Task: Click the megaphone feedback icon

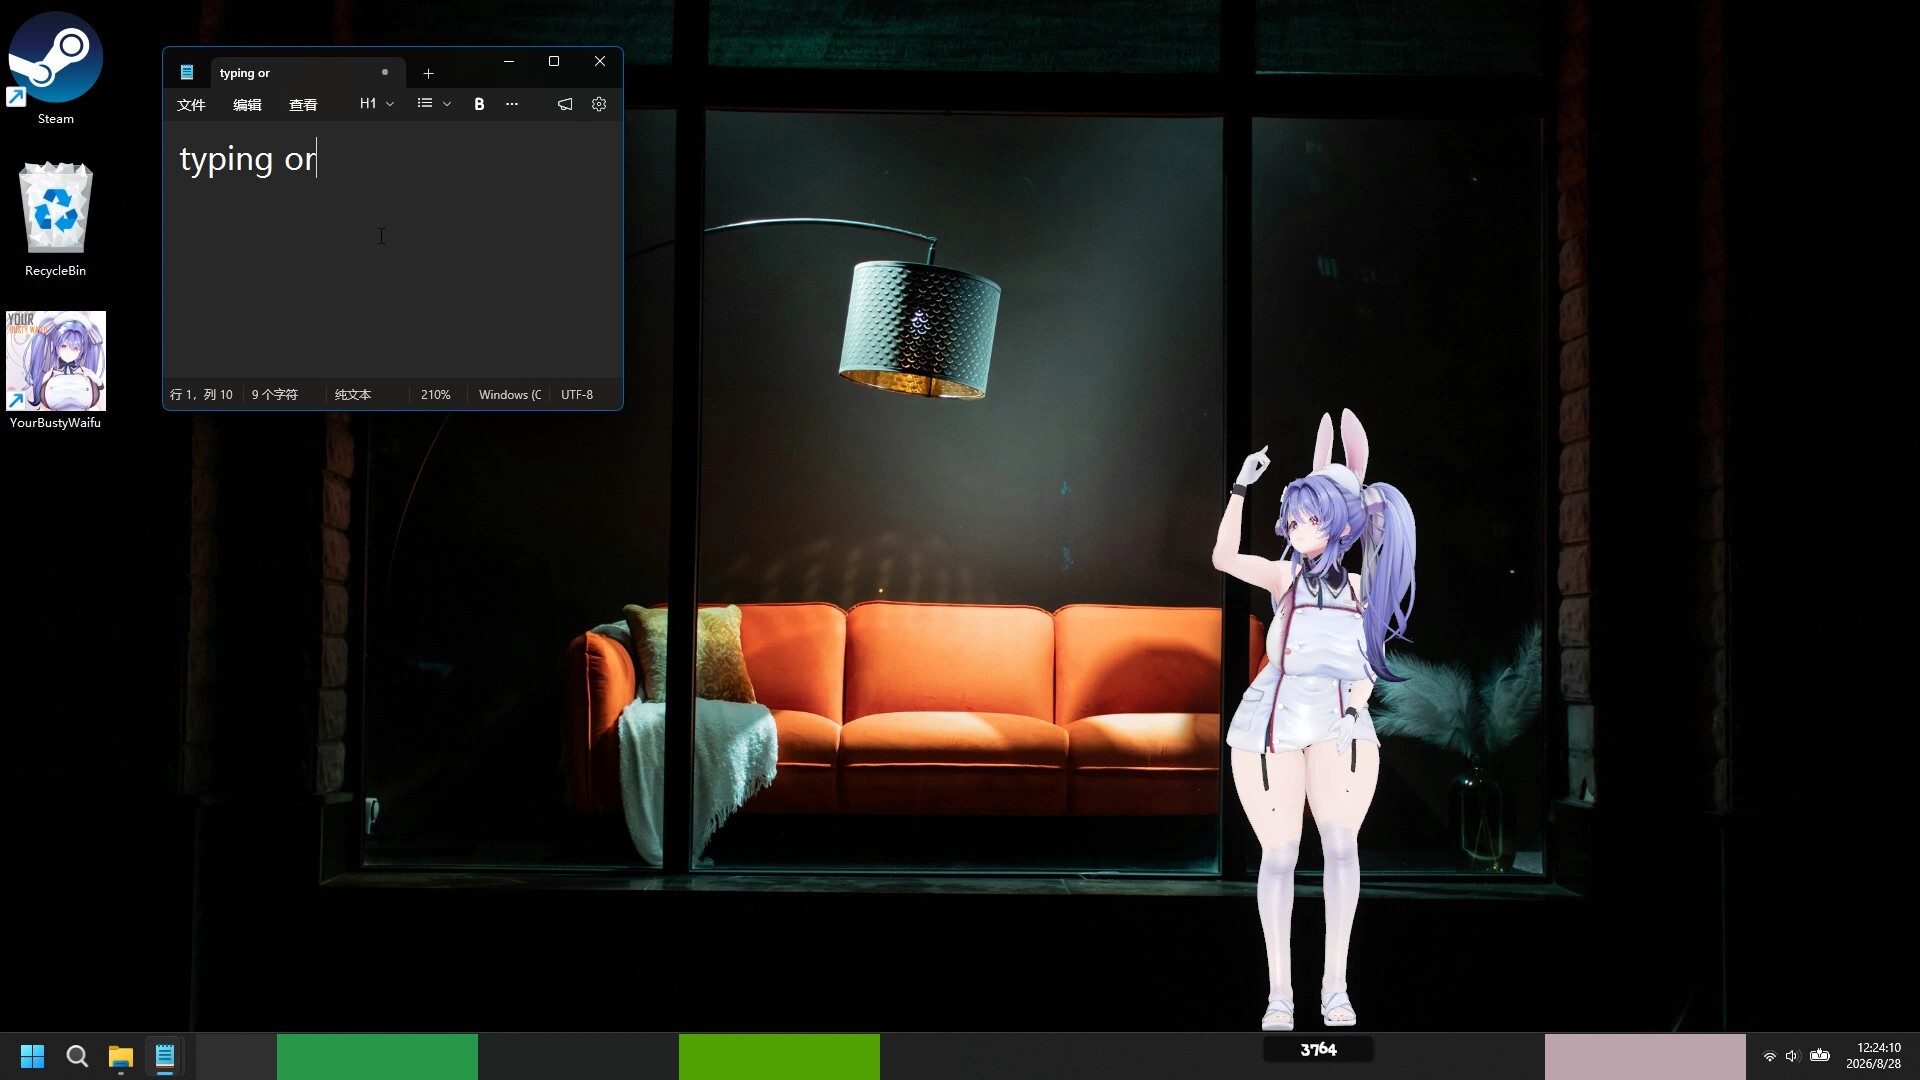Action: pyautogui.click(x=565, y=104)
